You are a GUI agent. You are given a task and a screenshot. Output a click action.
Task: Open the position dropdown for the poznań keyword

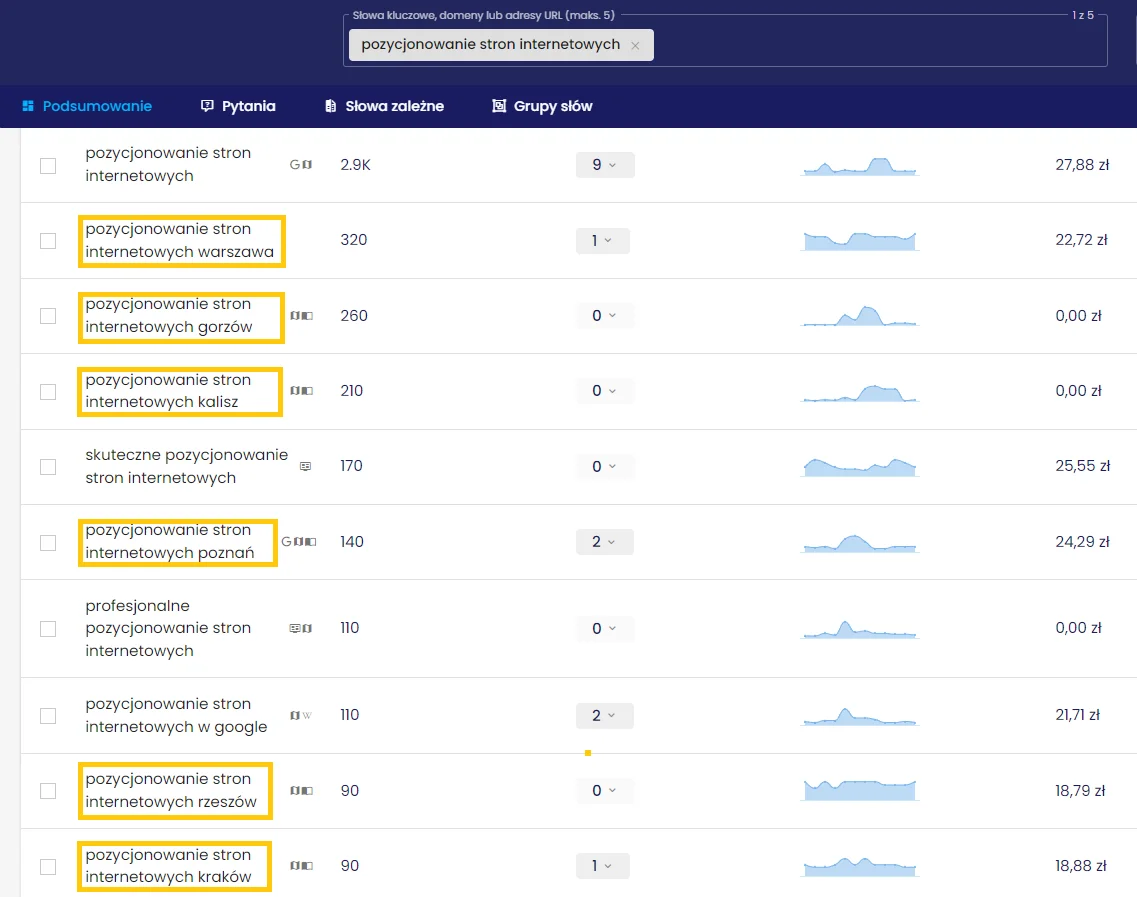[604, 542]
